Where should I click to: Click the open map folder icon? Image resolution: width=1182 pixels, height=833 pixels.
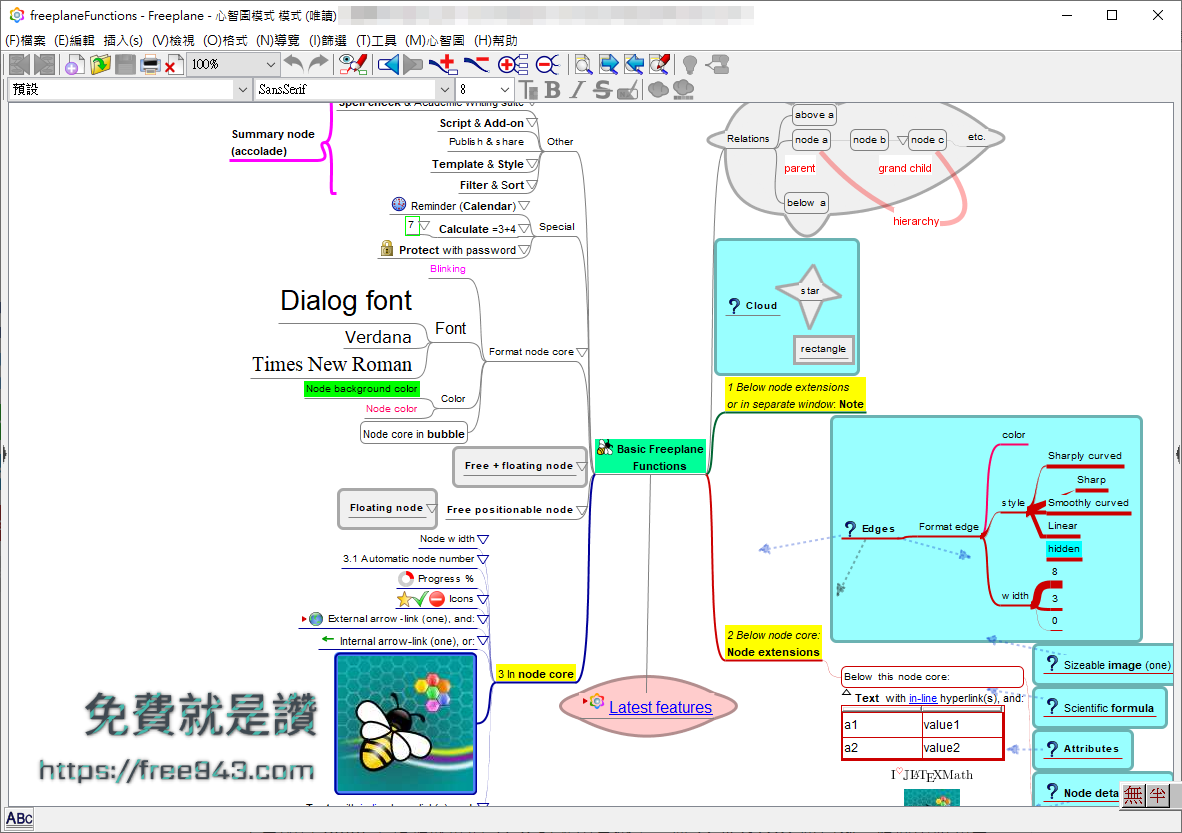[100, 65]
